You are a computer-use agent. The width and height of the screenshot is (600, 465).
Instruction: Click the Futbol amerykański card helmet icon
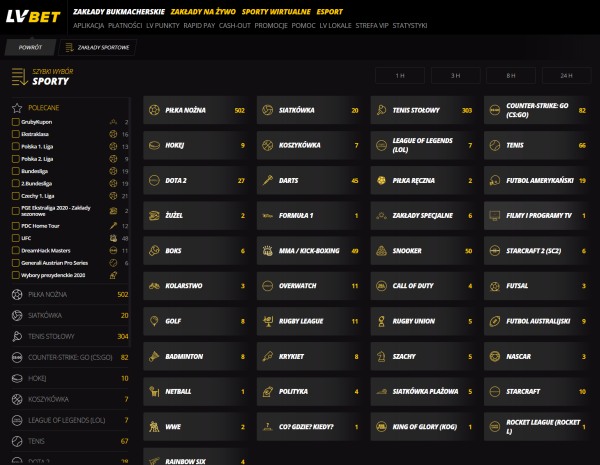[x=495, y=180]
